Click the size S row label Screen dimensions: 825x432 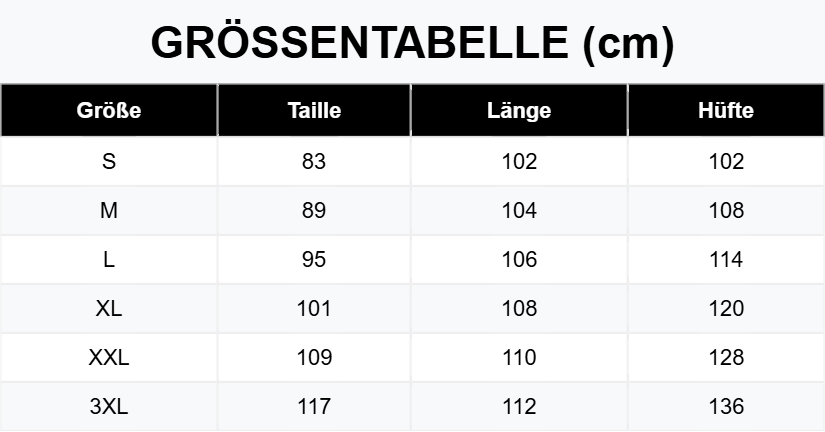pyautogui.click(x=109, y=162)
